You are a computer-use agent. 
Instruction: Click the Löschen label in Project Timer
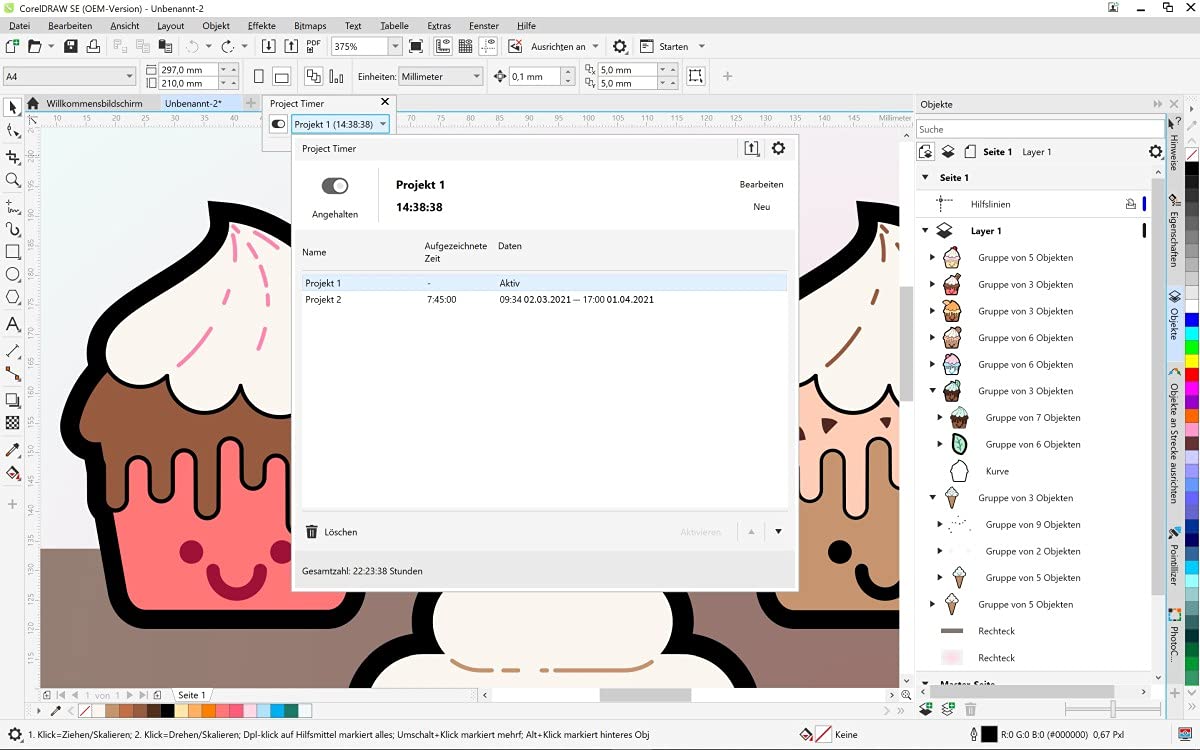click(341, 532)
